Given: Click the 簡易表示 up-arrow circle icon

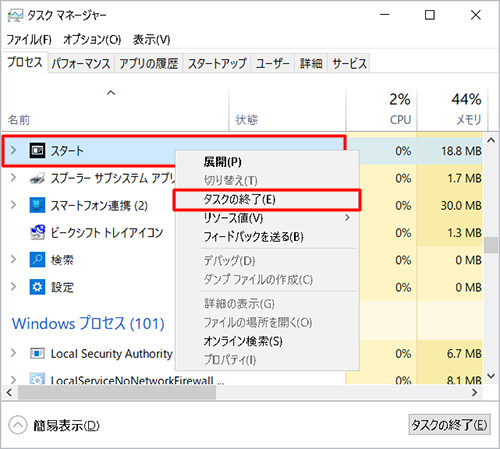Looking at the screenshot, I should [18, 425].
